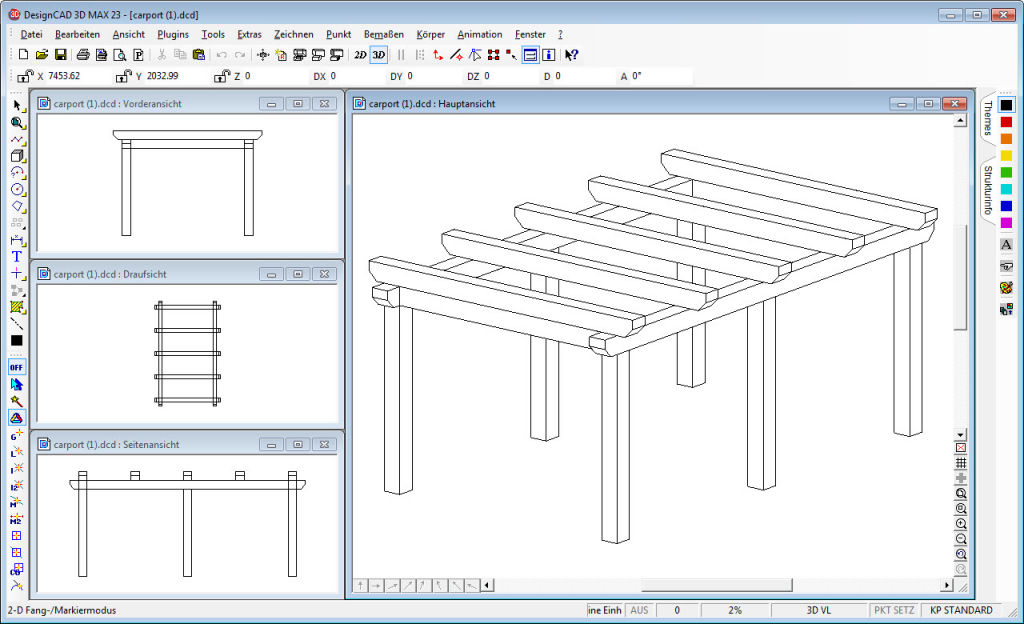Image resolution: width=1024 pixels, height=624 pixels.
Task: Toggle the X coordinate lock
Action: (x=25, y=76)
